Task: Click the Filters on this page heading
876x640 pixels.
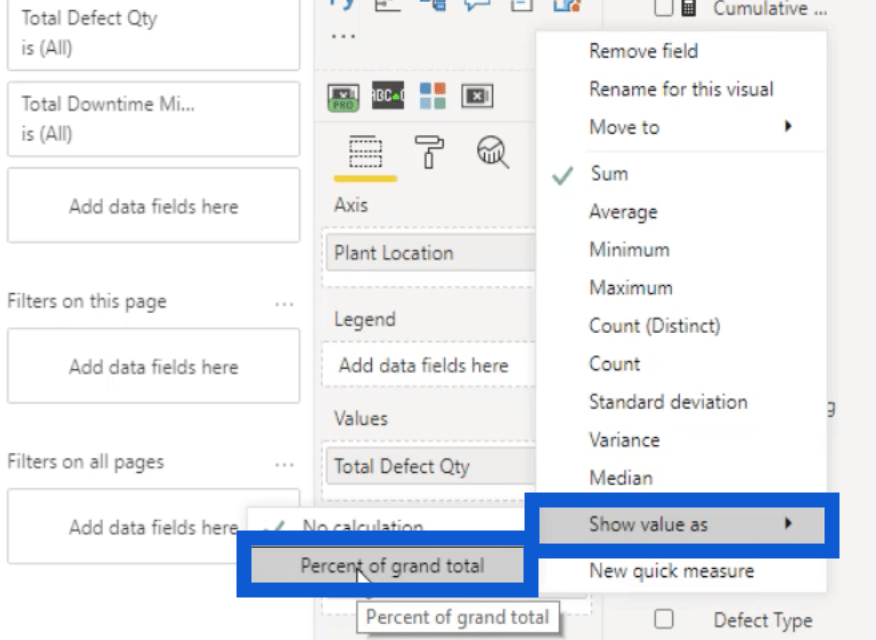Action: tap(87, 302)
